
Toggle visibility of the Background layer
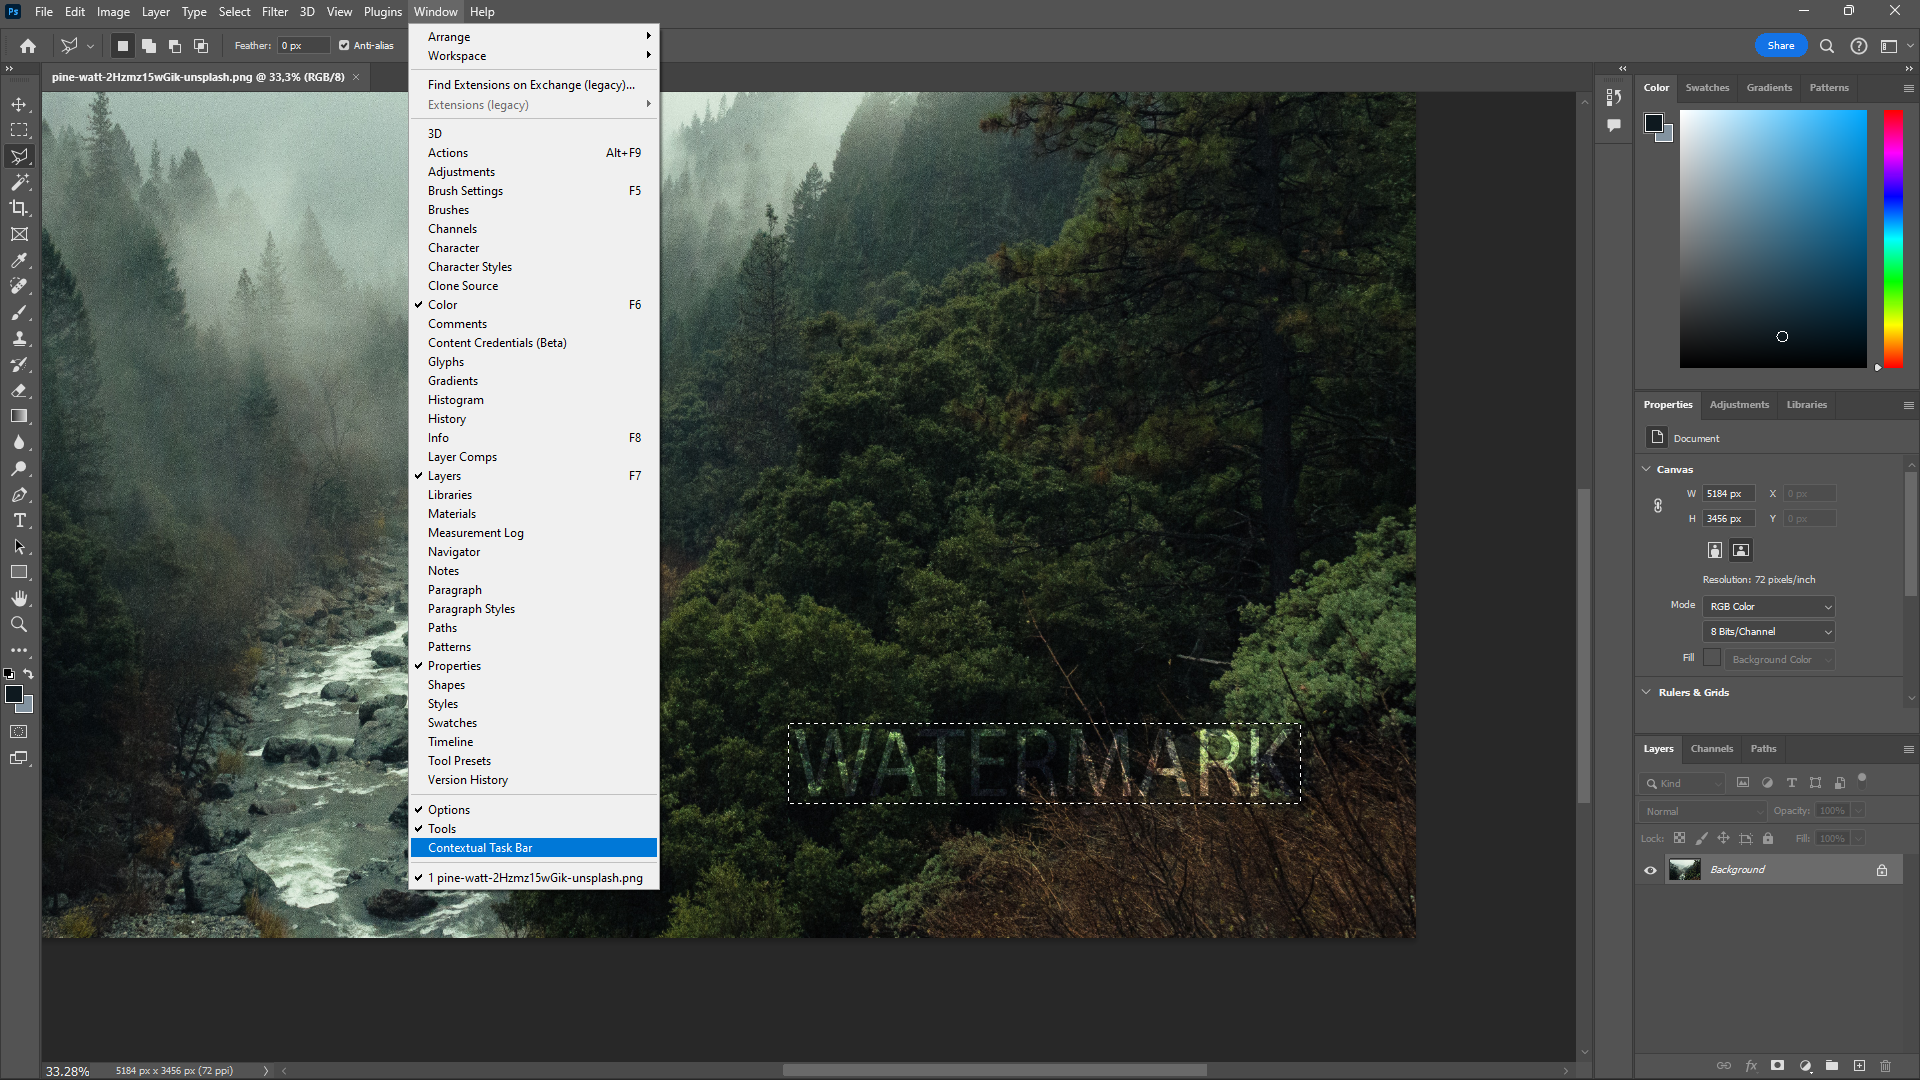coord(1649,870)
